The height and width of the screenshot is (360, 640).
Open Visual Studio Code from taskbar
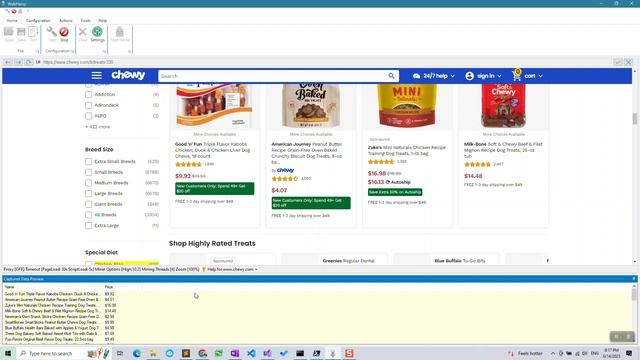click(x=251, y=353)
